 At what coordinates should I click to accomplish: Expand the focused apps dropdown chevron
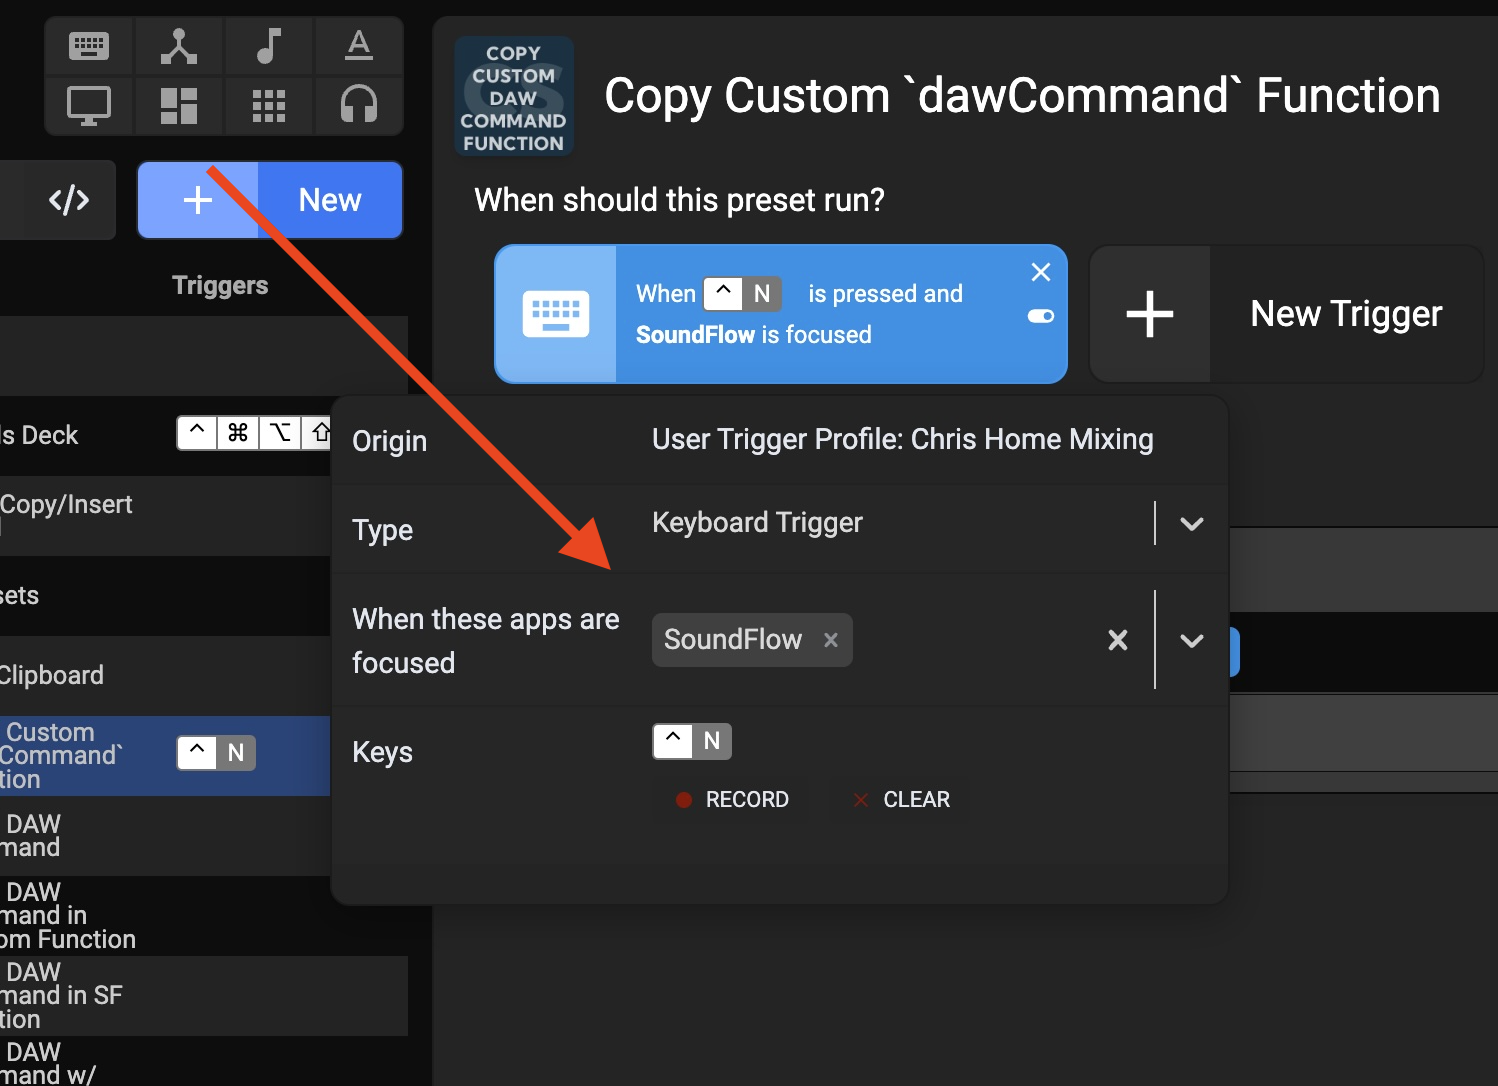(x=1191, y=640)
